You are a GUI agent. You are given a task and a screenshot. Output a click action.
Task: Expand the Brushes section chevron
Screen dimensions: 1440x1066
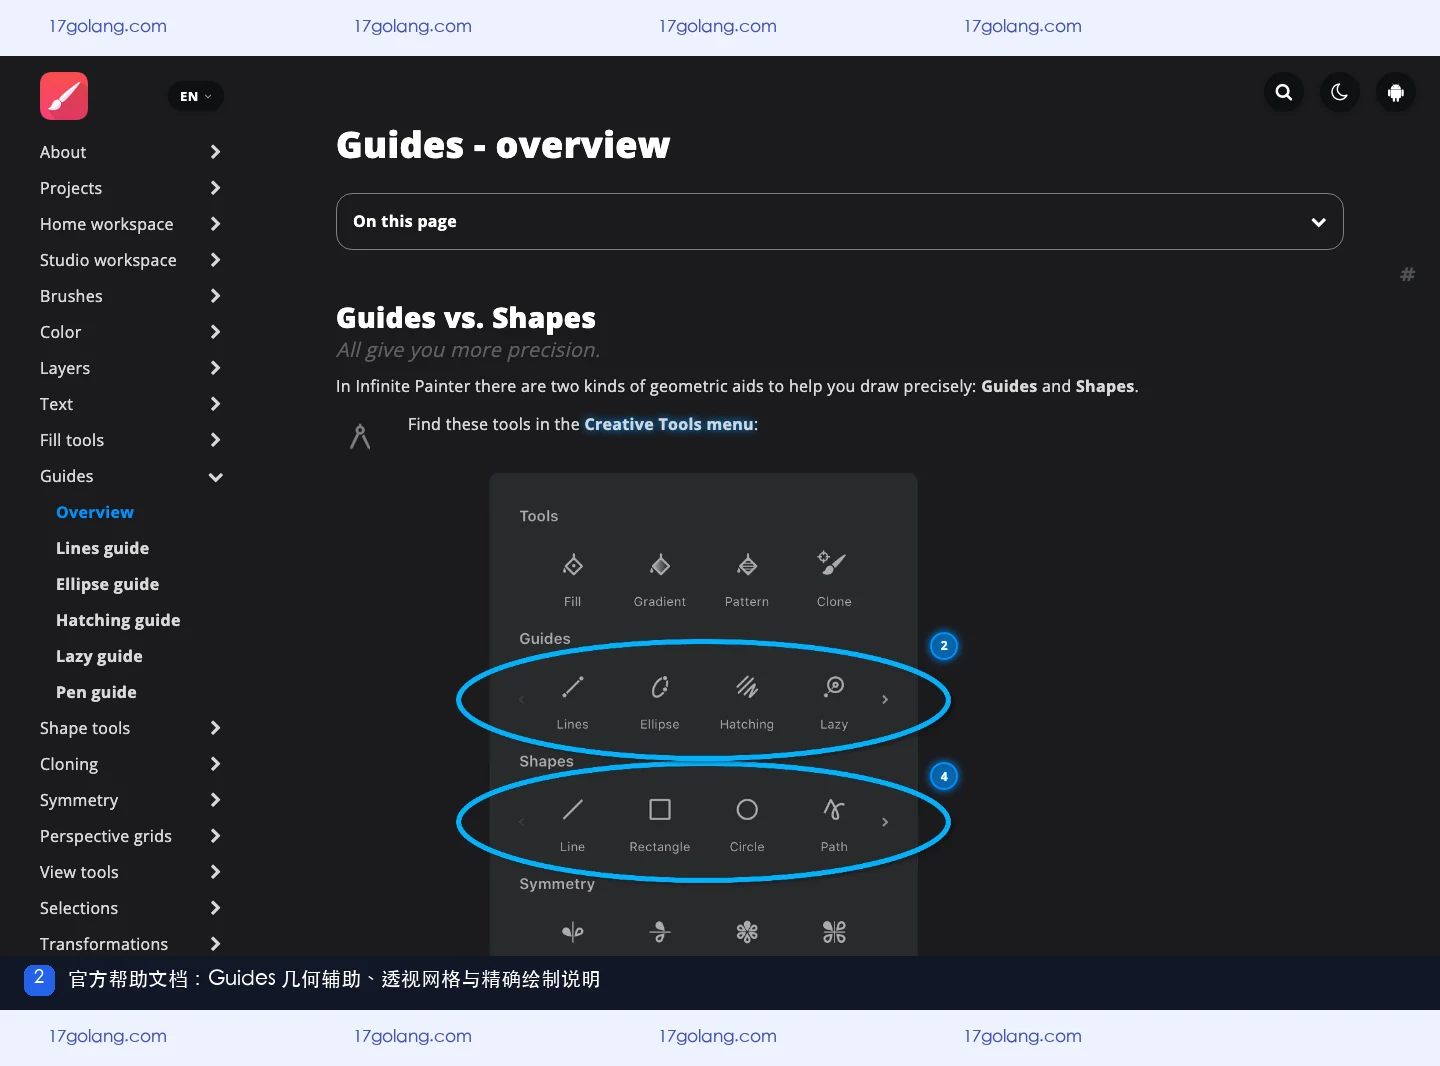(215, 296)
